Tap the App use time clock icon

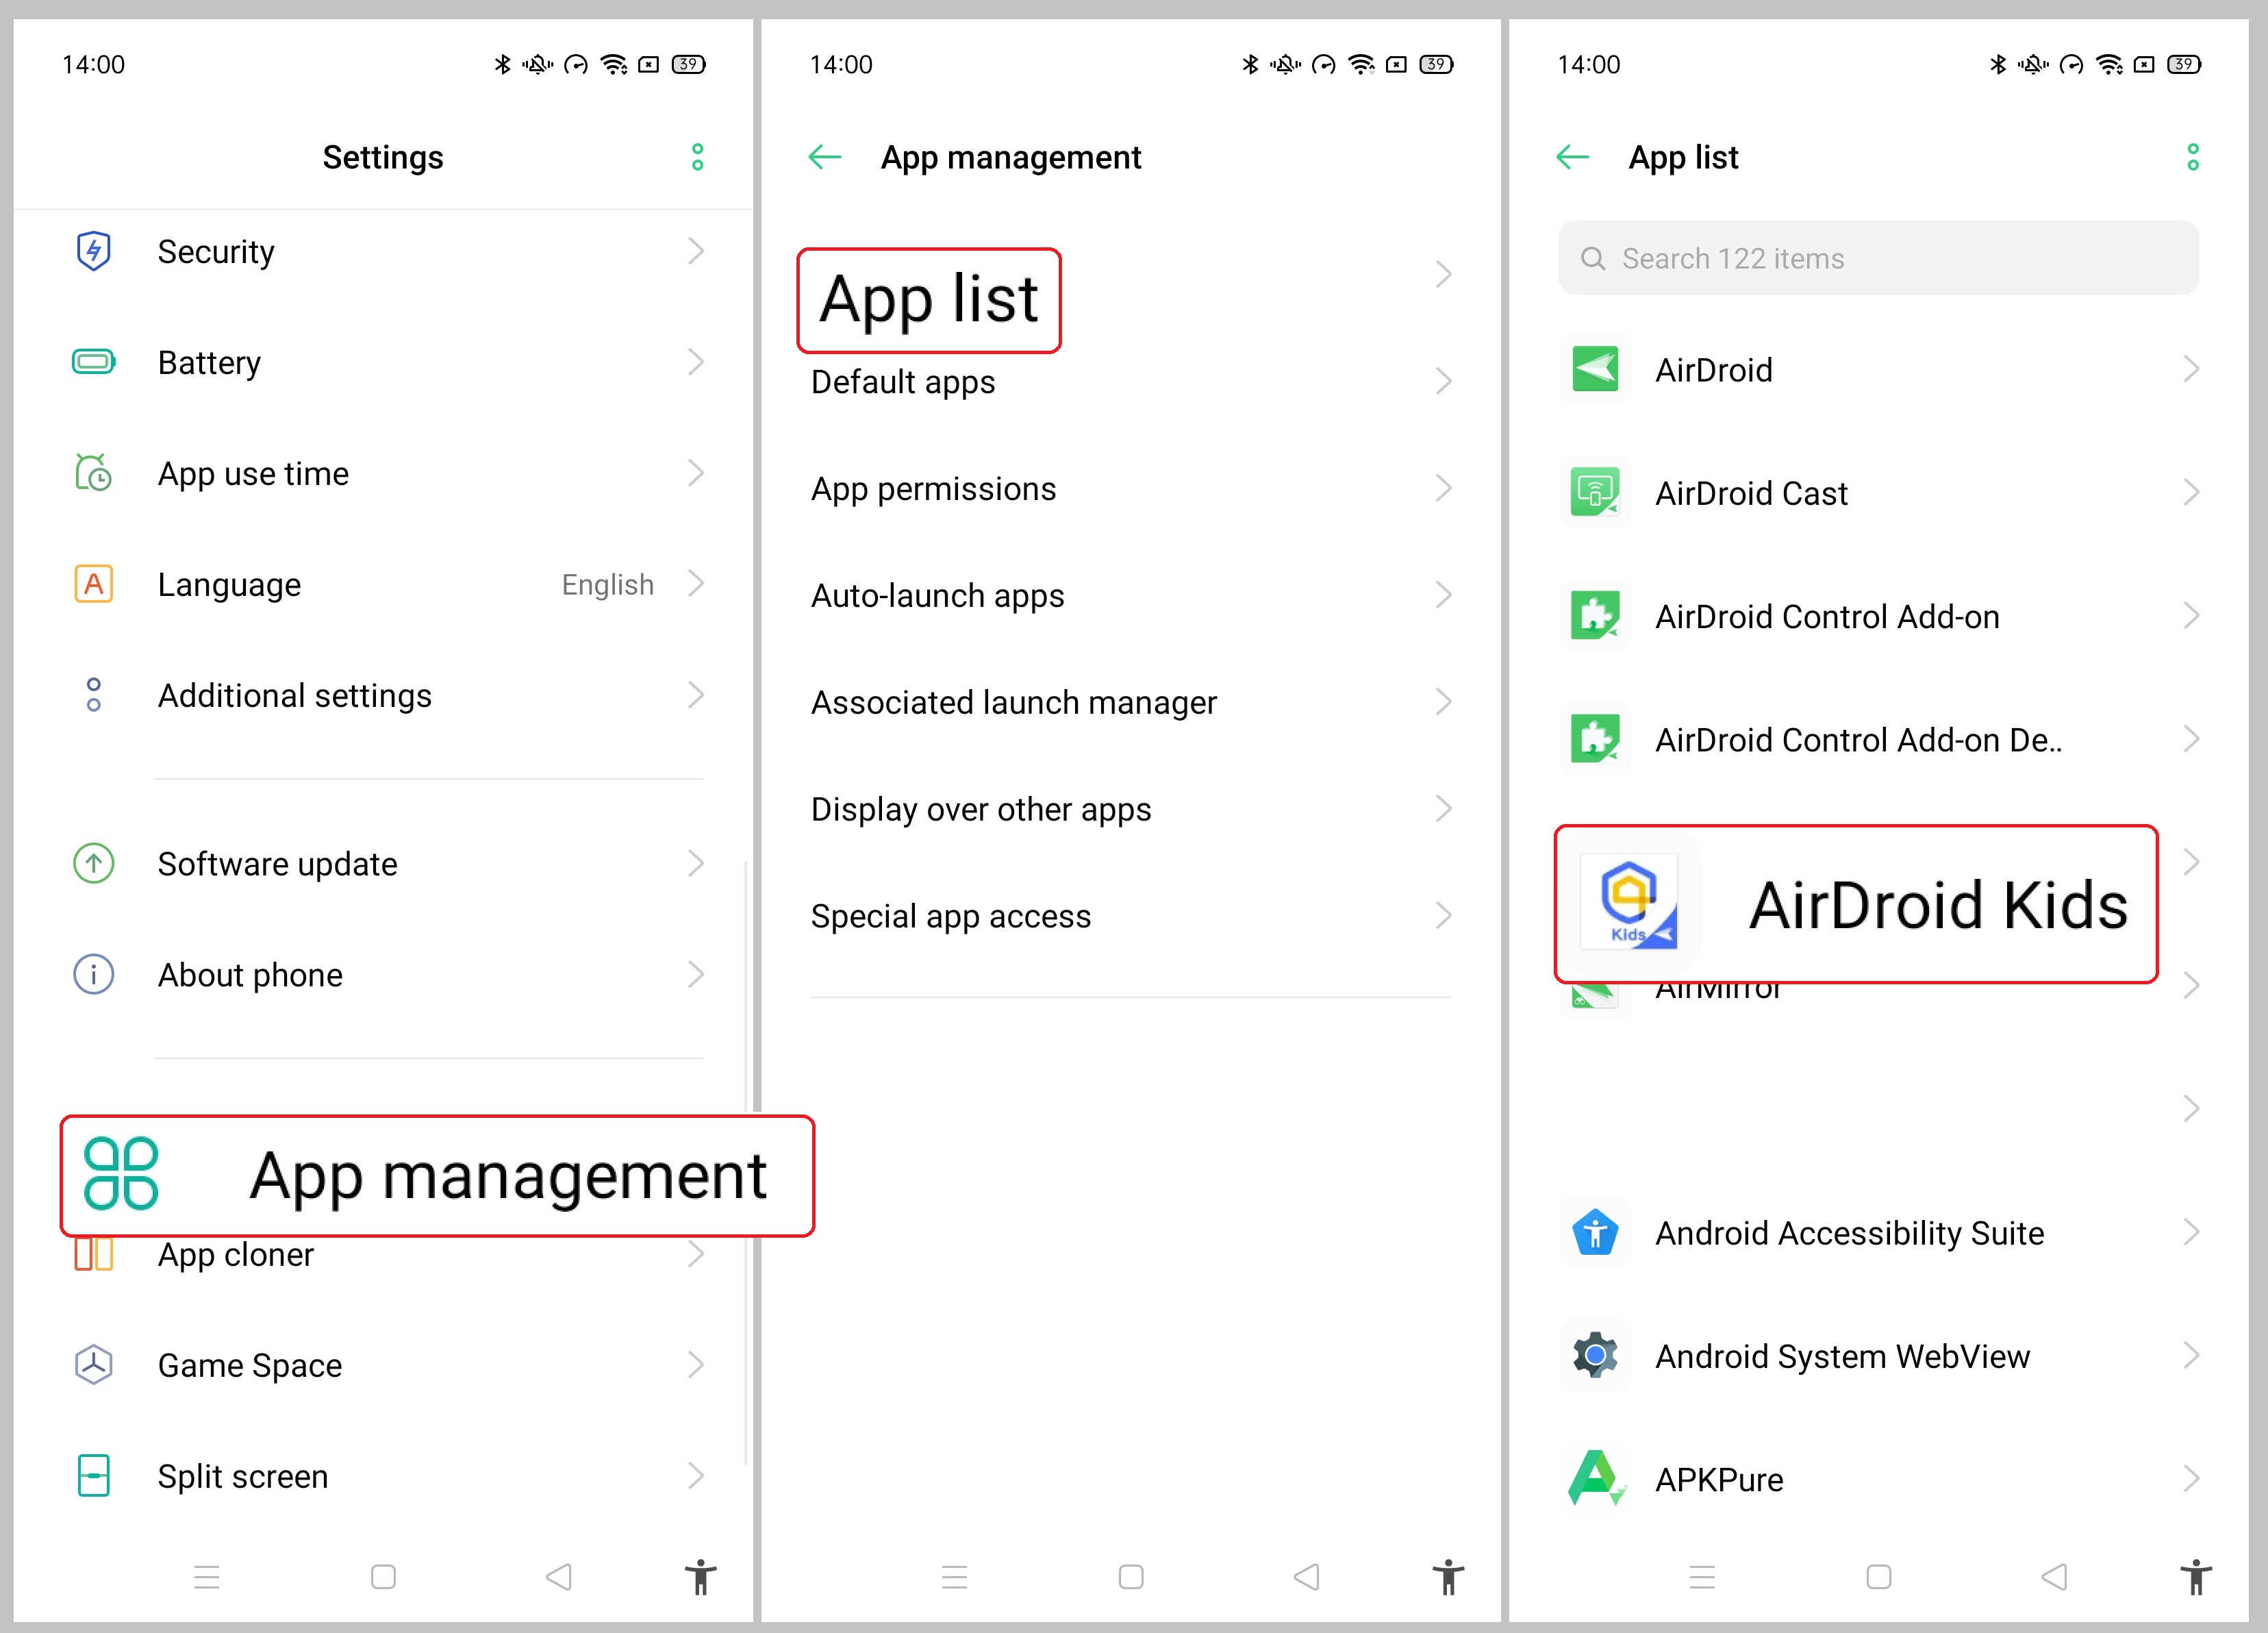point(93,473)
